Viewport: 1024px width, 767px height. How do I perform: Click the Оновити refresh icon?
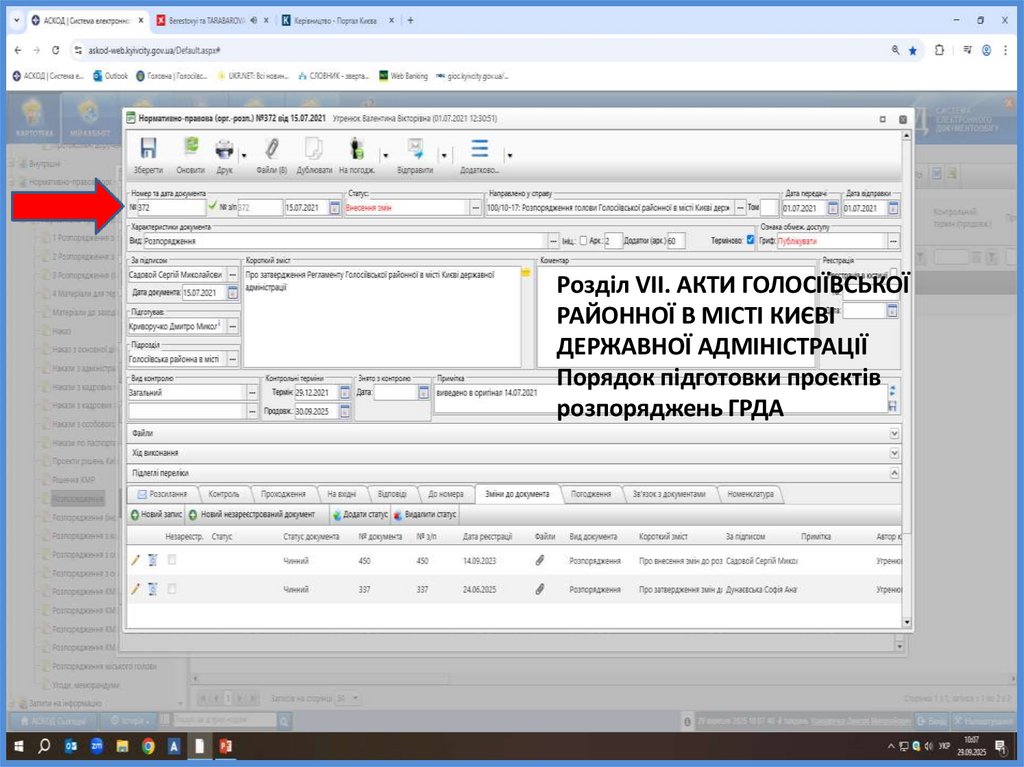(190, 151)
